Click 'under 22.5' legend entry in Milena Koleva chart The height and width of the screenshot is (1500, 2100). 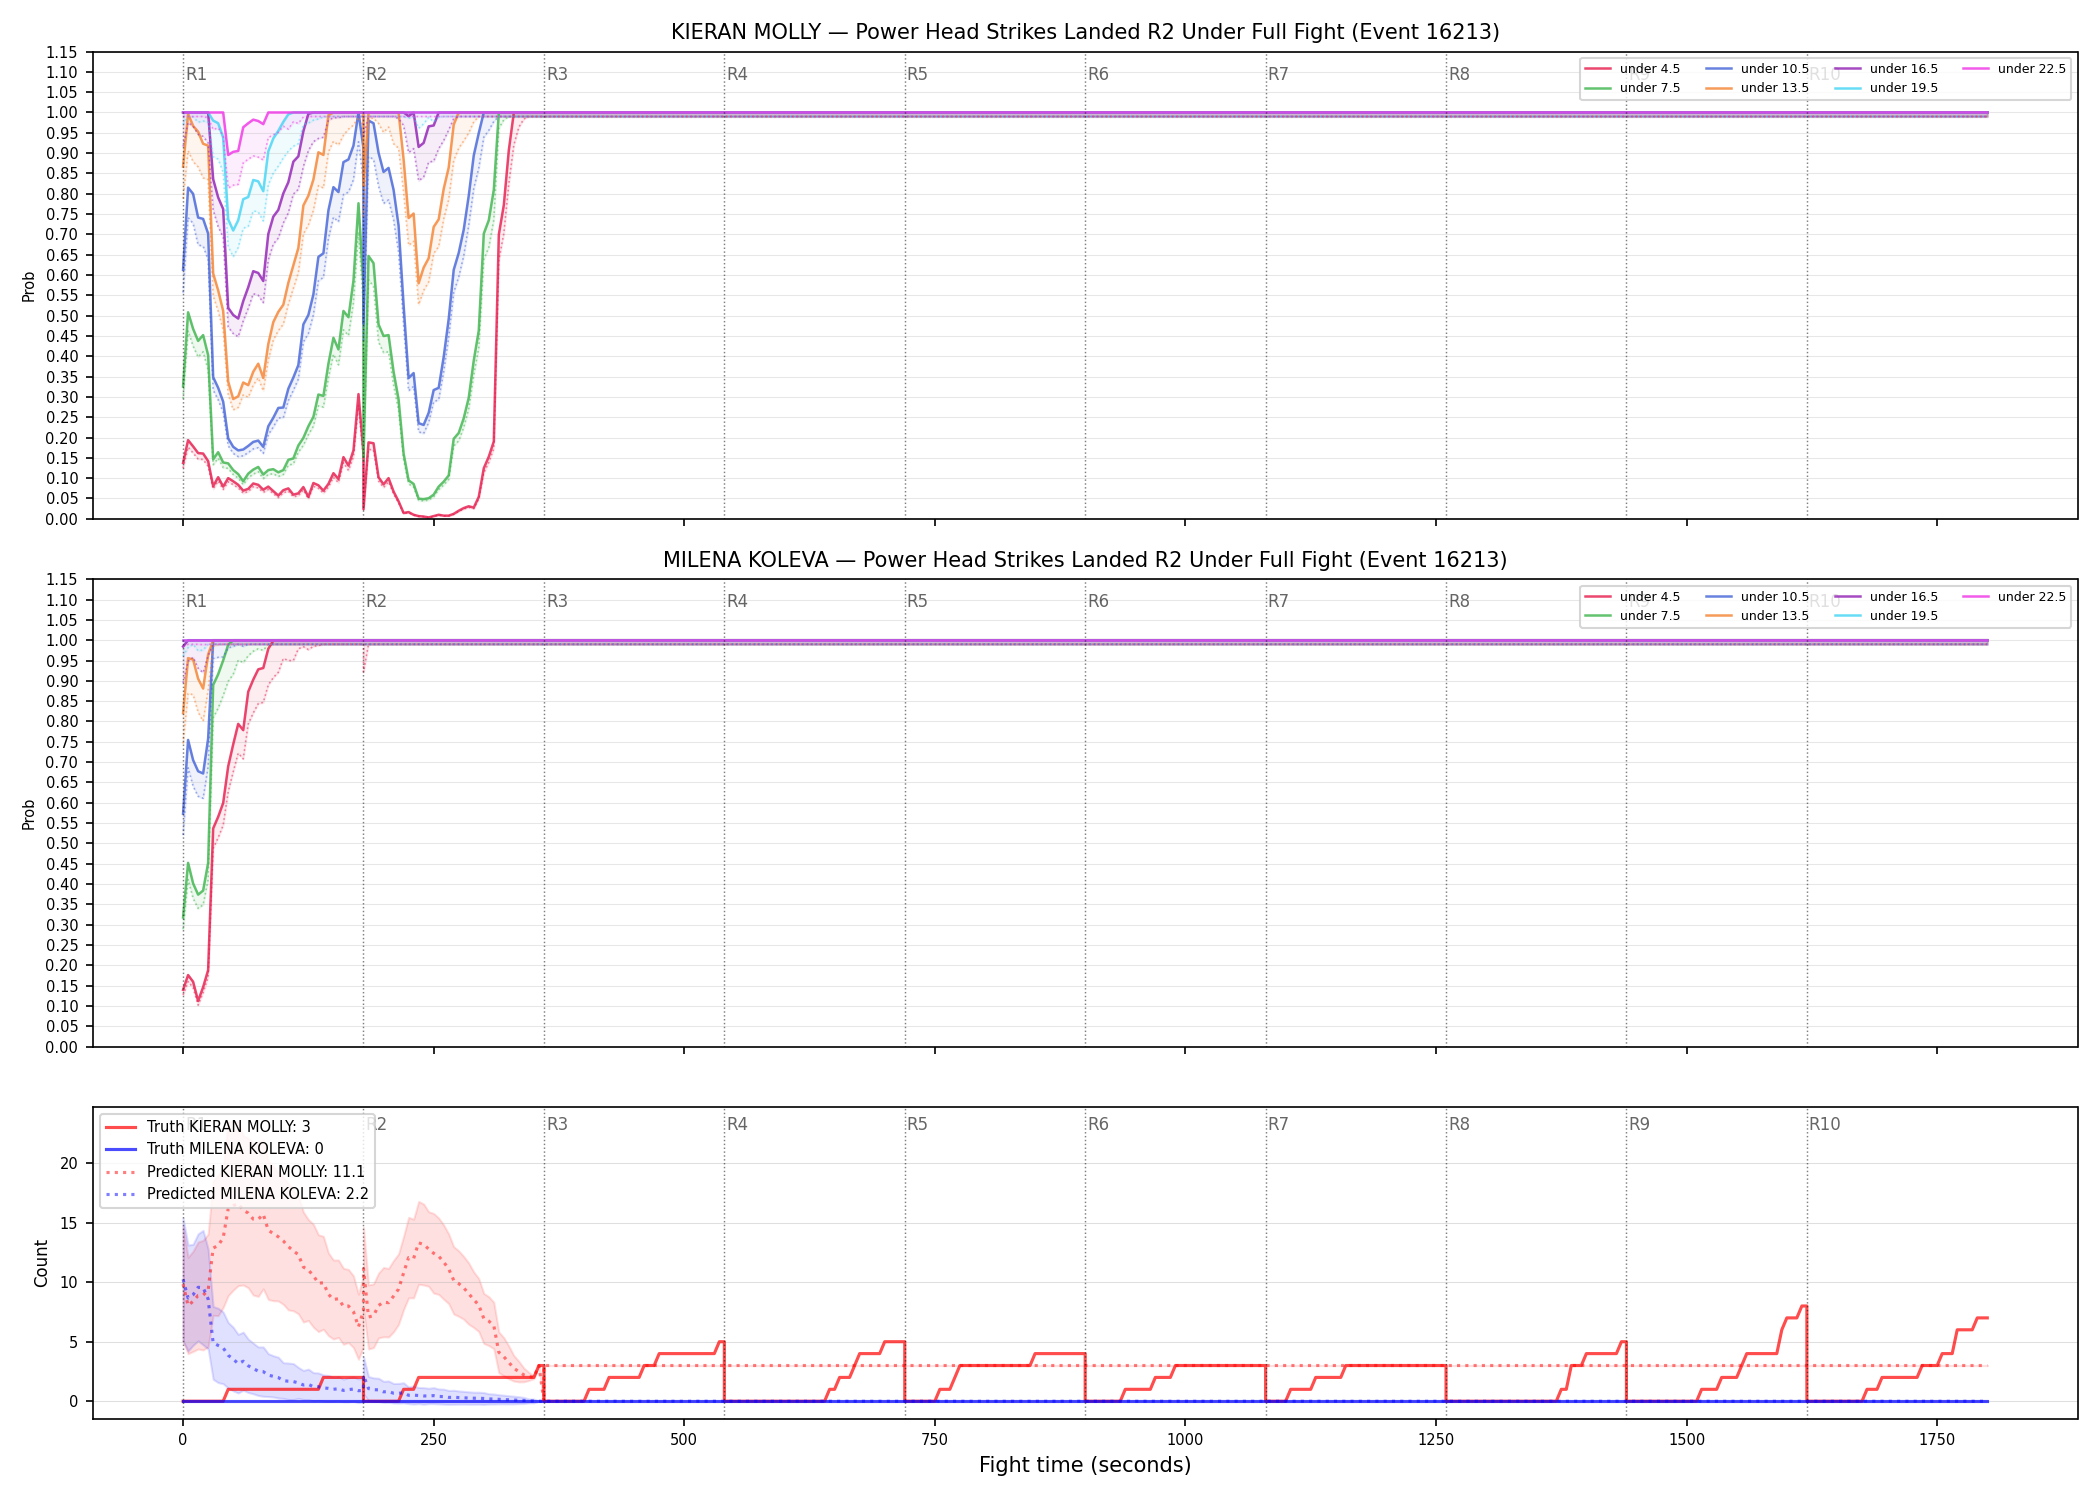[2015, 597]
